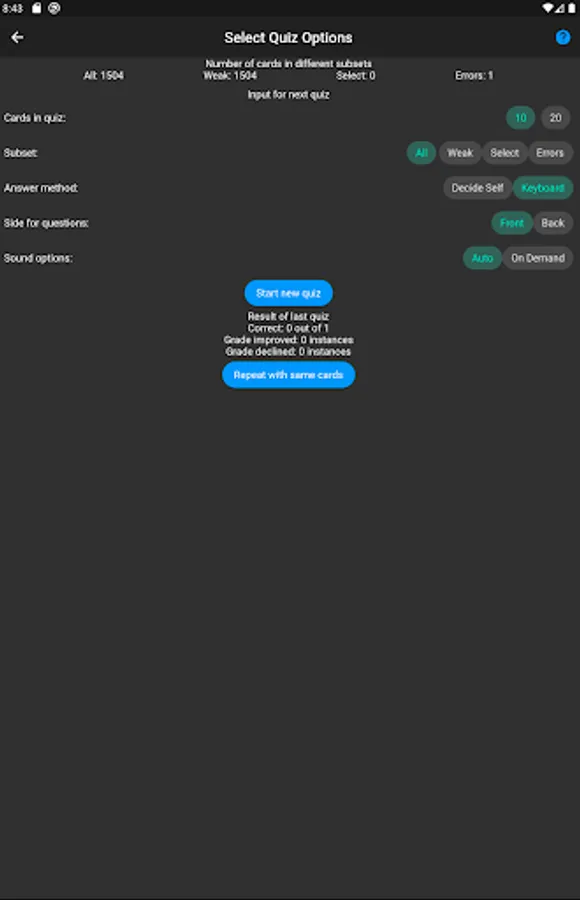Set sound option to Auto
The height and width of the screenshot is (900, 580).
(x=482, y=258)
